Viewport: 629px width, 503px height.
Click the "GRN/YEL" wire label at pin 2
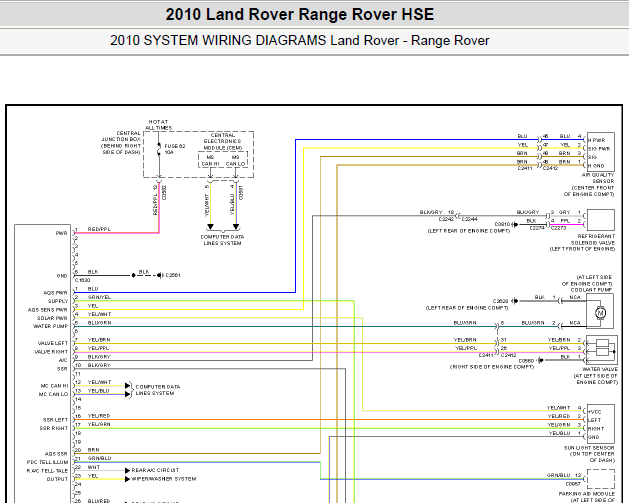99,297
